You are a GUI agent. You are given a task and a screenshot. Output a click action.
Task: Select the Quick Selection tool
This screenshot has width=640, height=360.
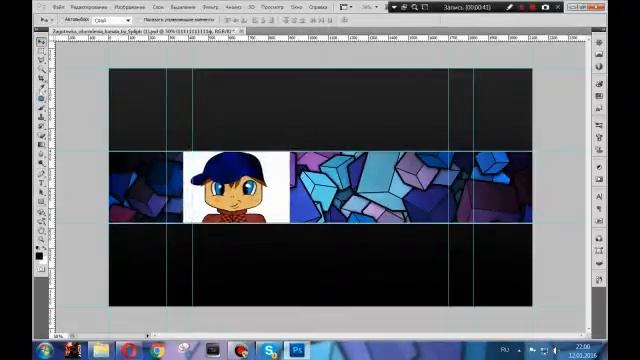click(41, 69)
